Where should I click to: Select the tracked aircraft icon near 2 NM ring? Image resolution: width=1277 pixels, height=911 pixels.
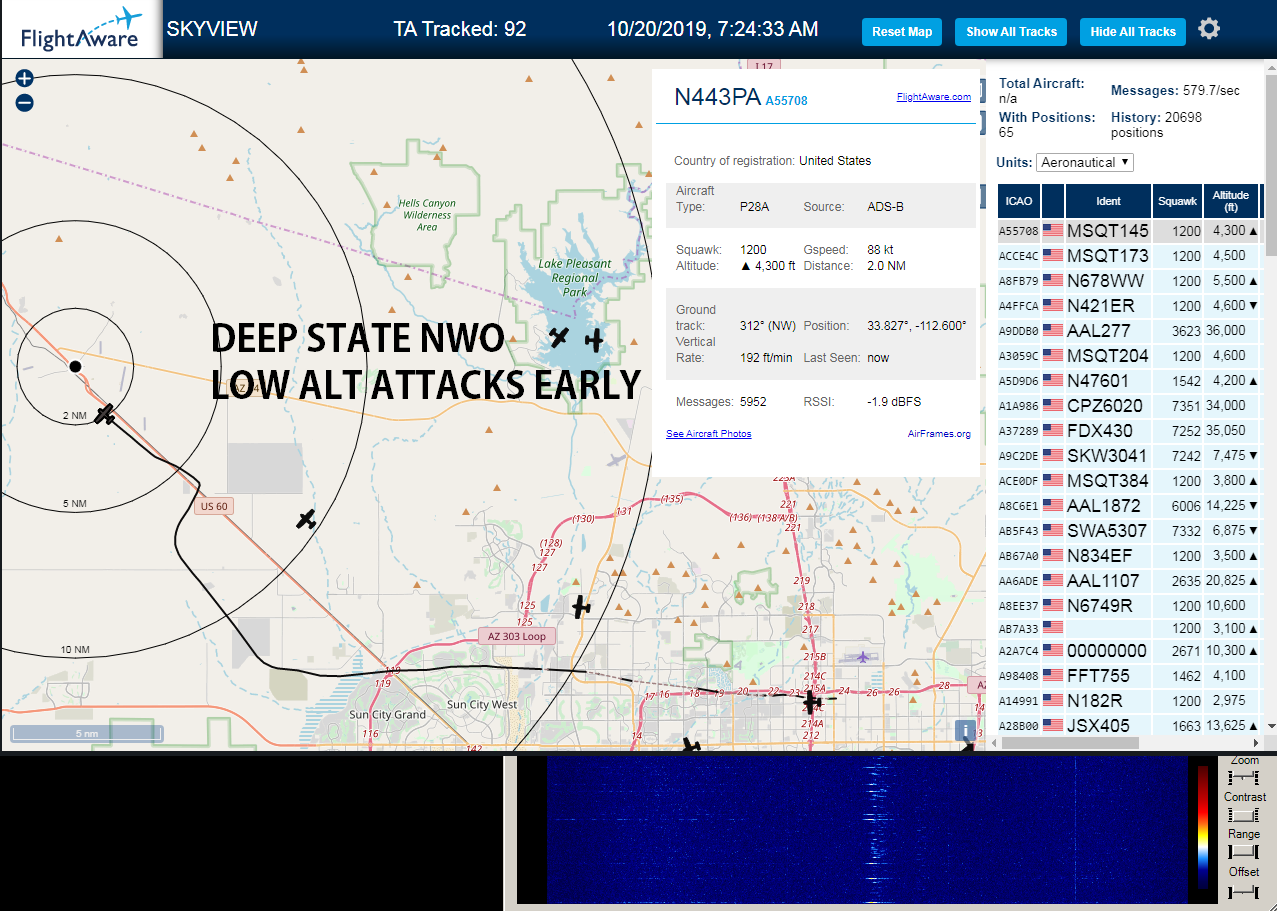[x=104, y=413]
